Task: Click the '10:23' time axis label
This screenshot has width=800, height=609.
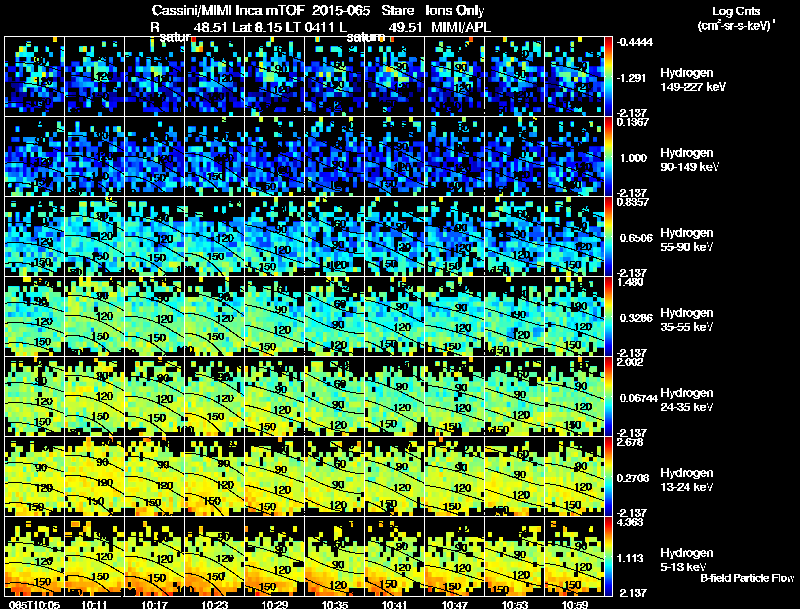Action: pyautogui.click(x=215, y=604)
